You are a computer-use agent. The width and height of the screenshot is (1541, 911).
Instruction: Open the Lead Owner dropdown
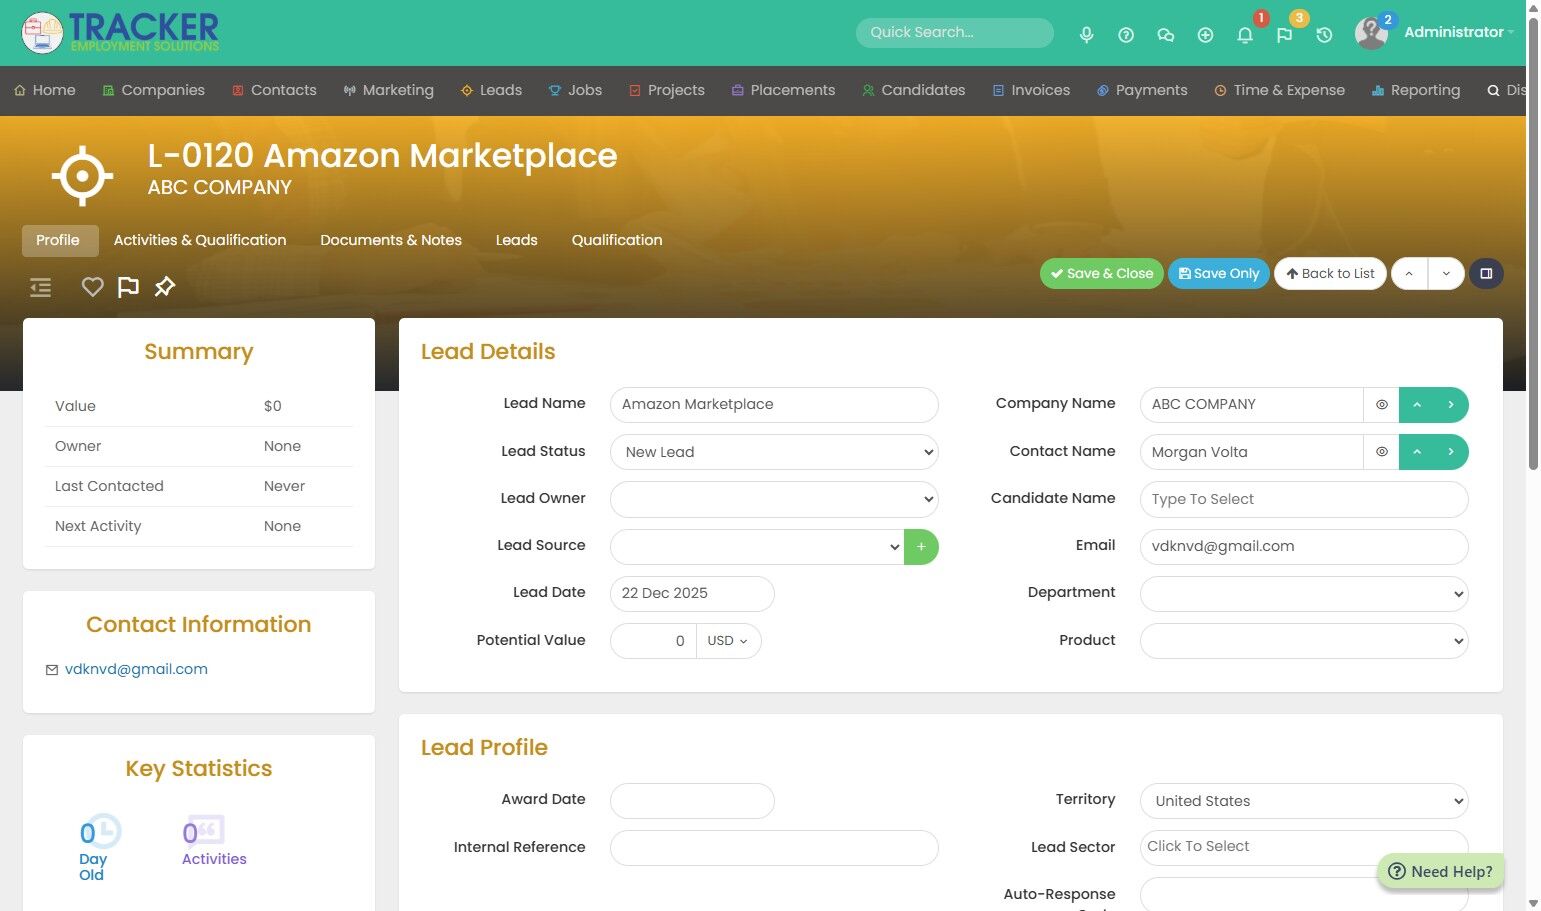[x=774, y=499]
